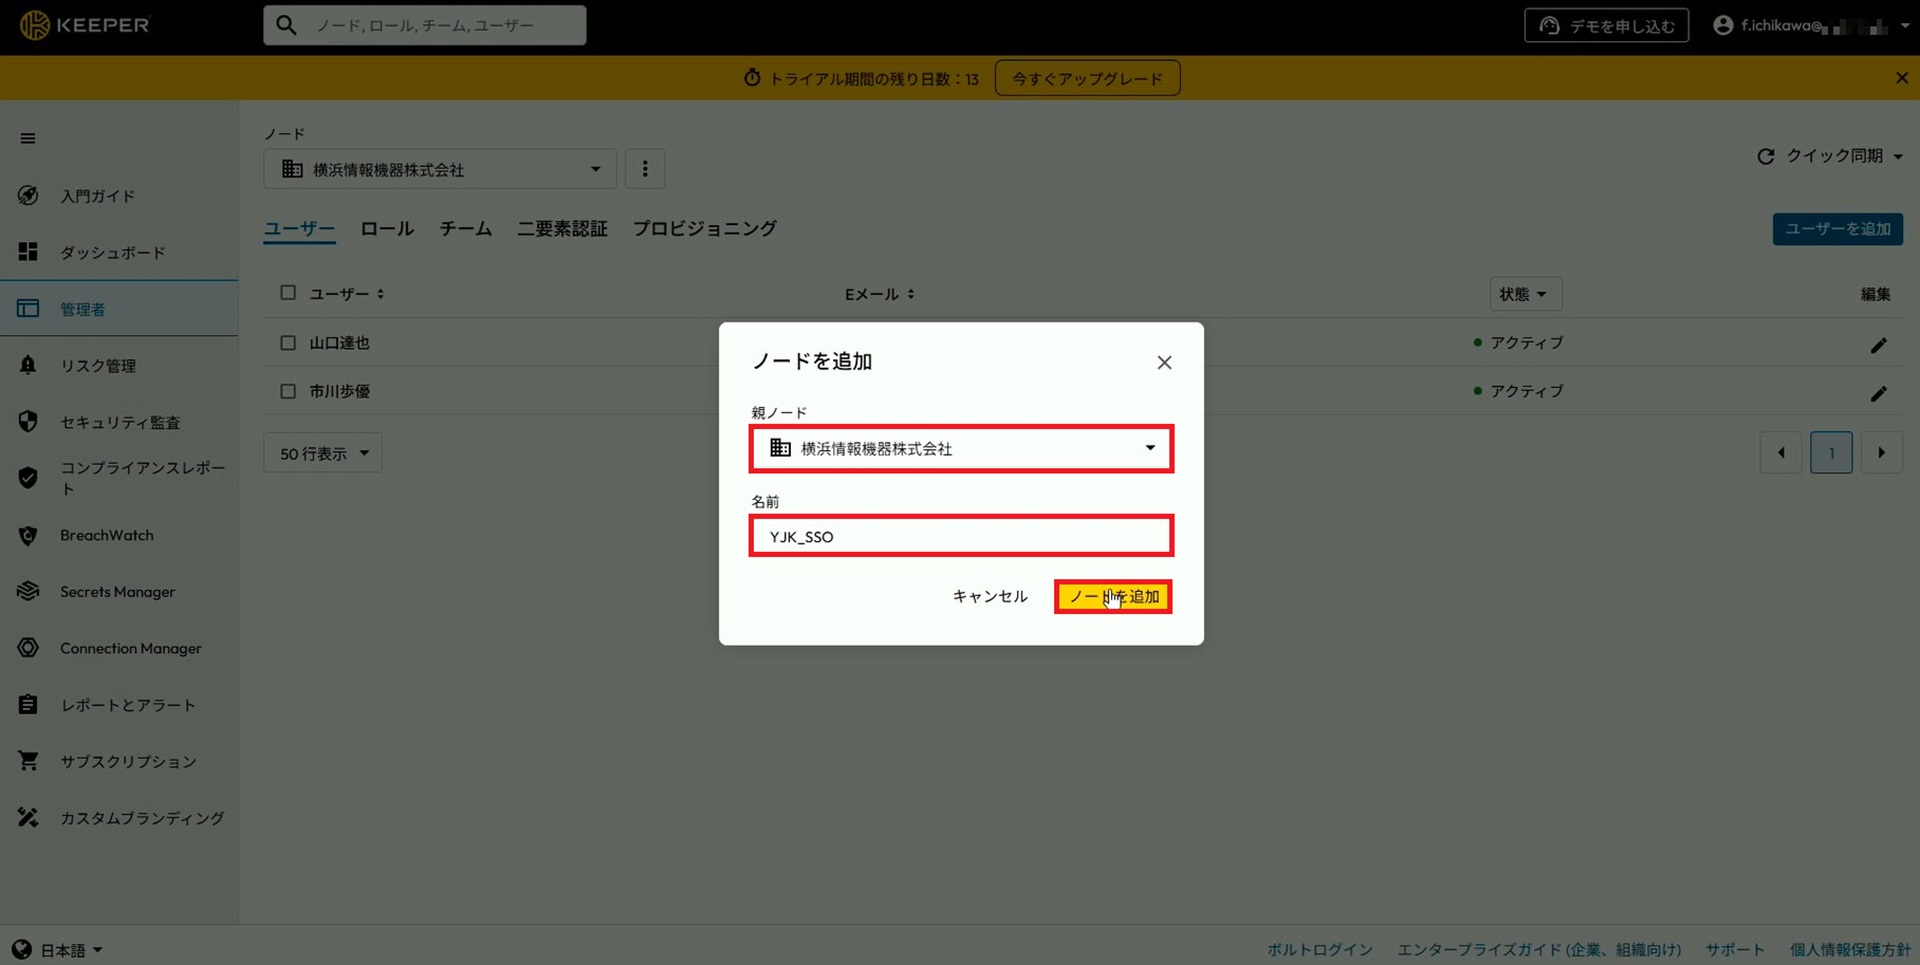The width and height of the screenshot is (1920, 965).
Task: Click the hamburger menu icon in sidebar
Action: (x=28, y=139)
